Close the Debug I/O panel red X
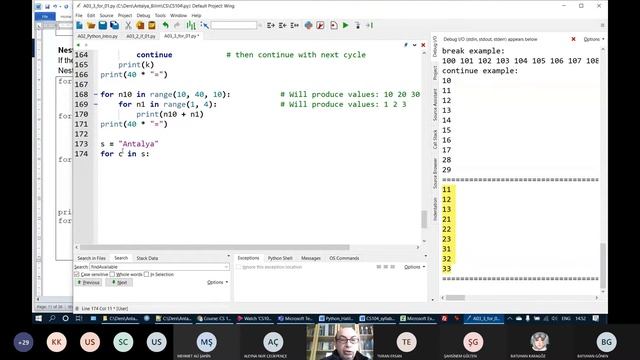 [x=573, y=39]
